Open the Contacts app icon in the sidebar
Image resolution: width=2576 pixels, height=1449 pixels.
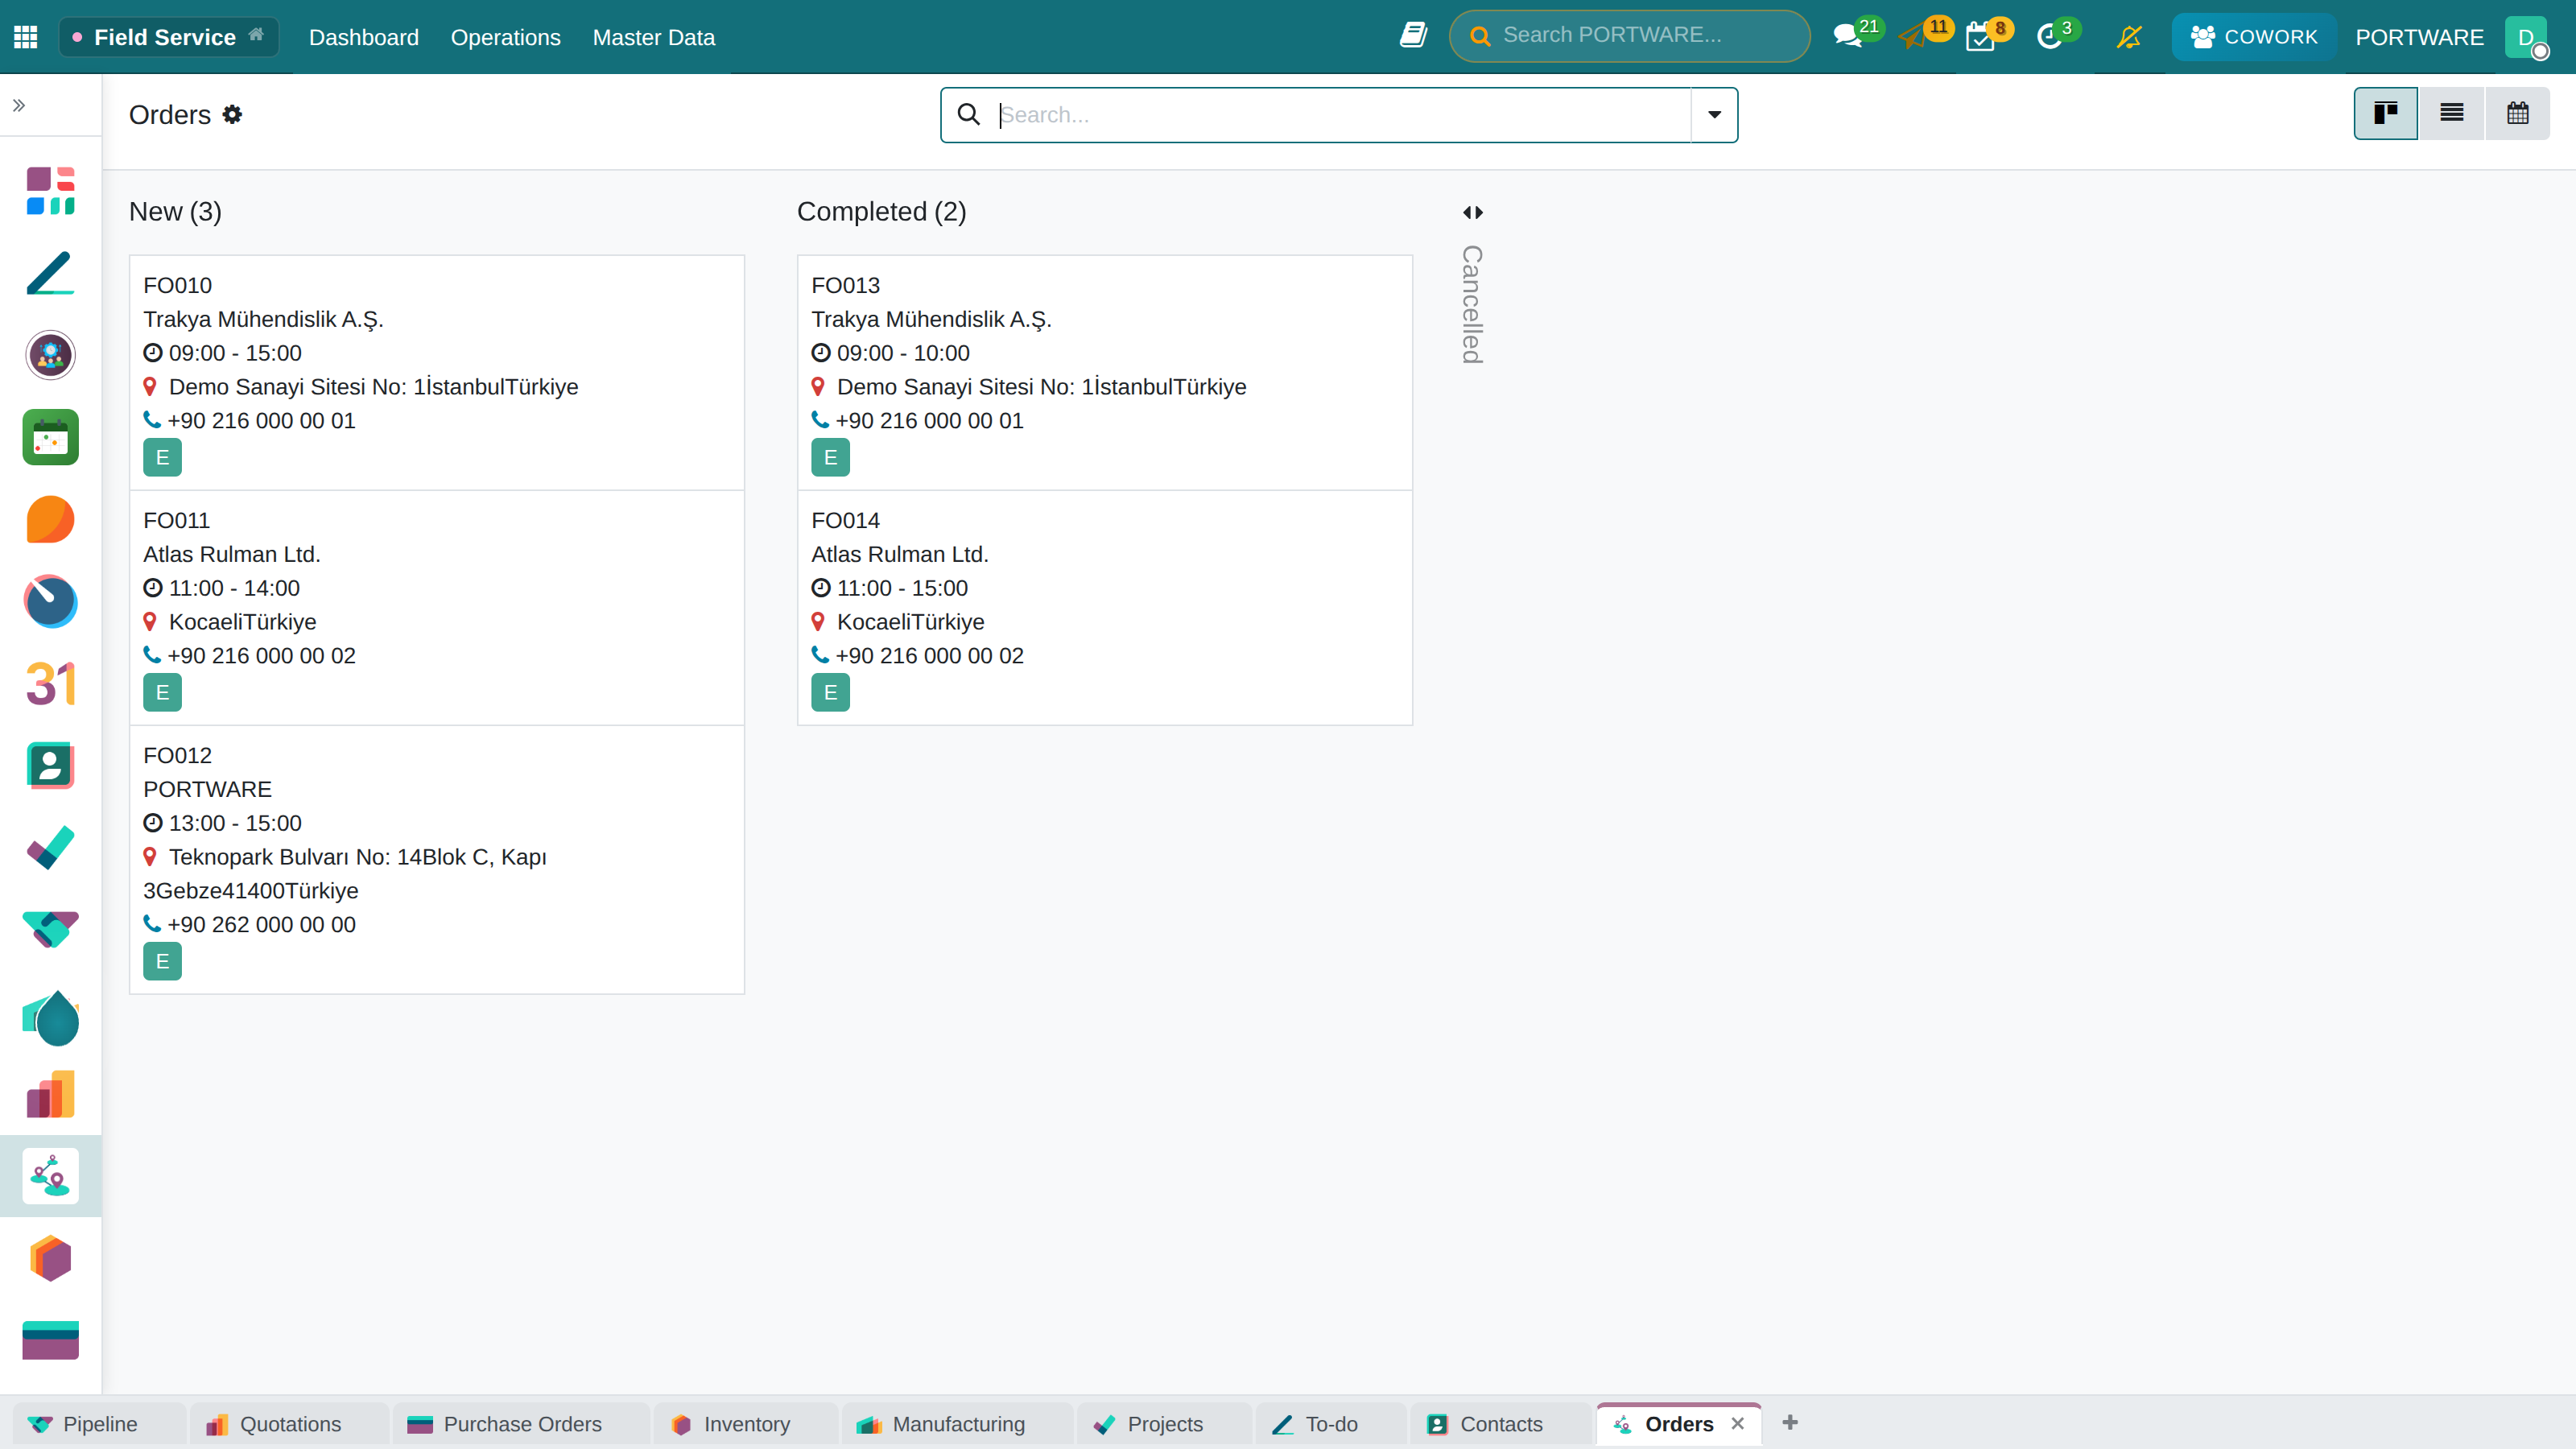click(x=50, y=765)
